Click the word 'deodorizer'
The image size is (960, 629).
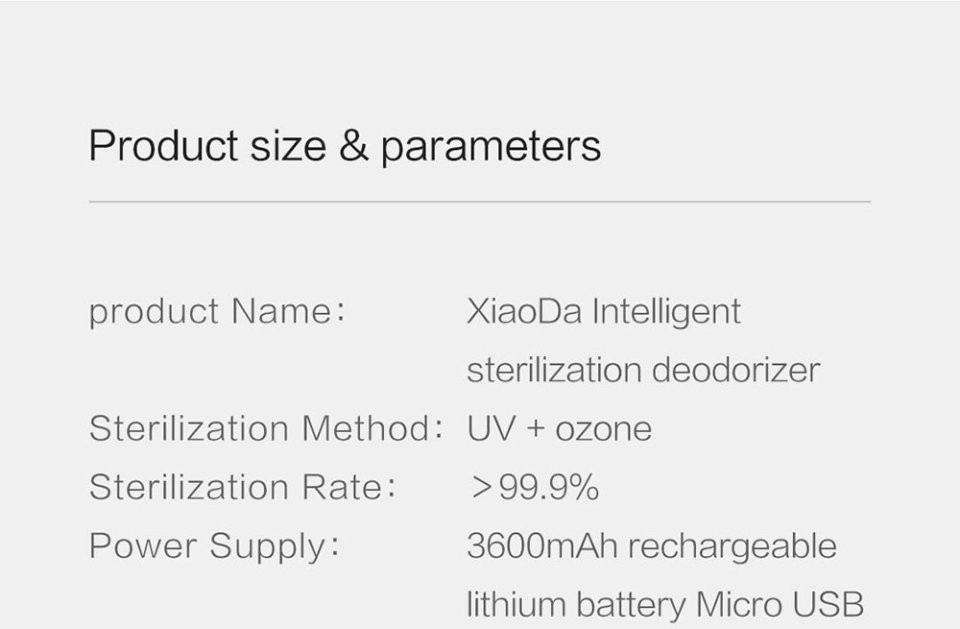[736, 370]
